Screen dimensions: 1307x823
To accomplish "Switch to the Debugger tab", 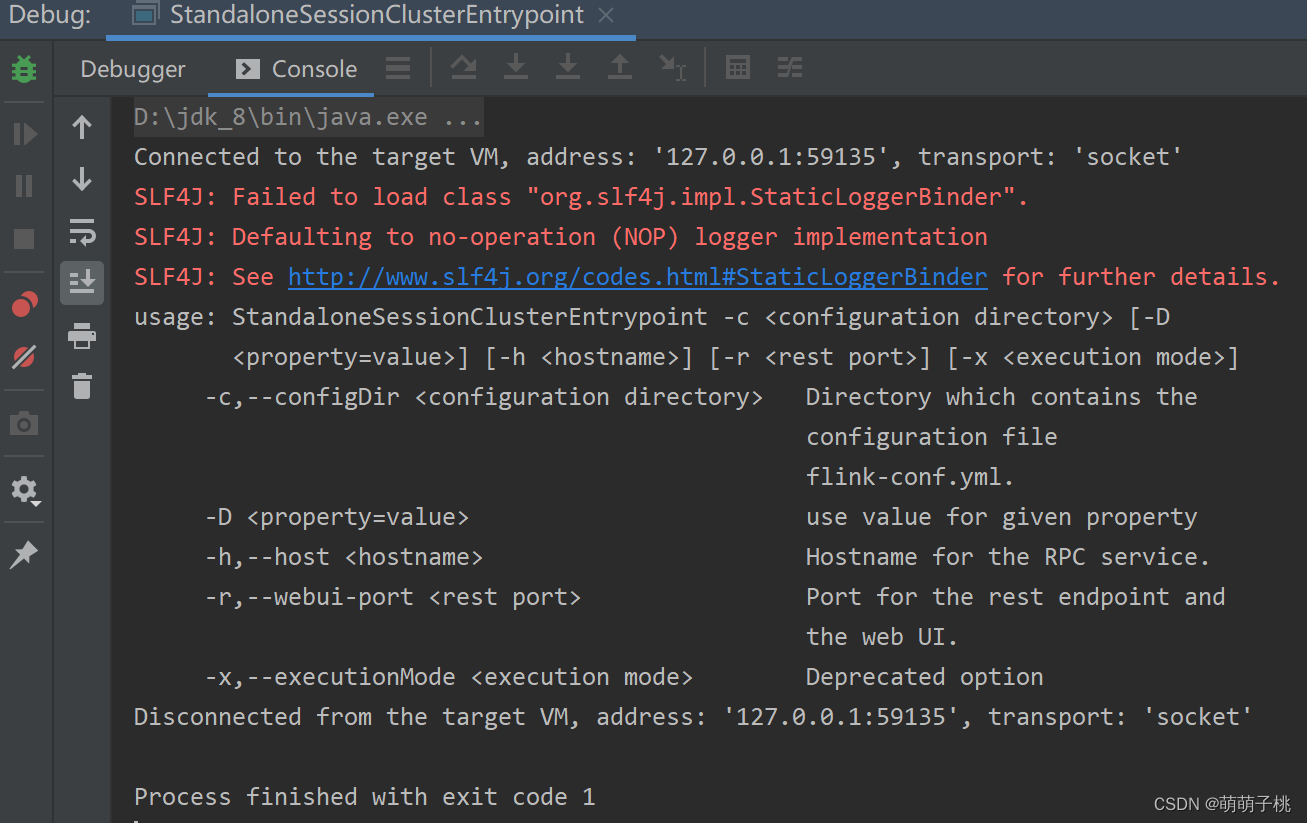I will (133, 69).
